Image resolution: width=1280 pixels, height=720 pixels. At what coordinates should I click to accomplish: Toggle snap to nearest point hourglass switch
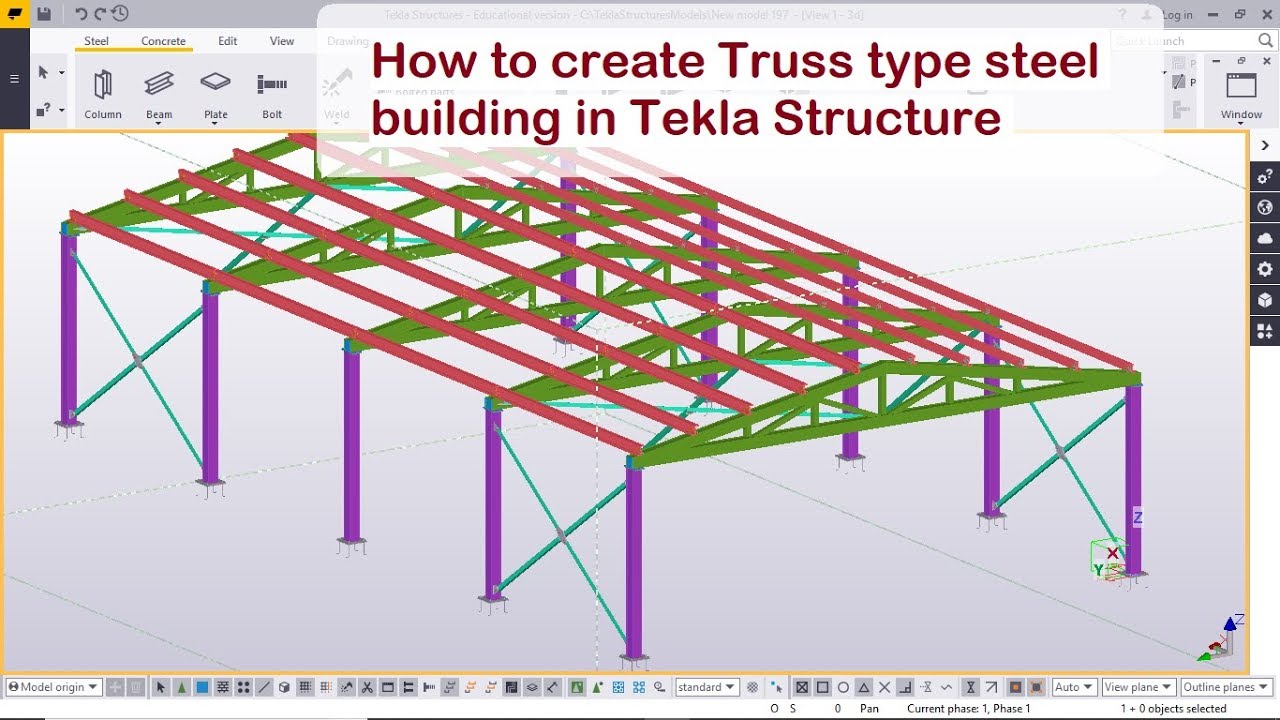point(970,687)
